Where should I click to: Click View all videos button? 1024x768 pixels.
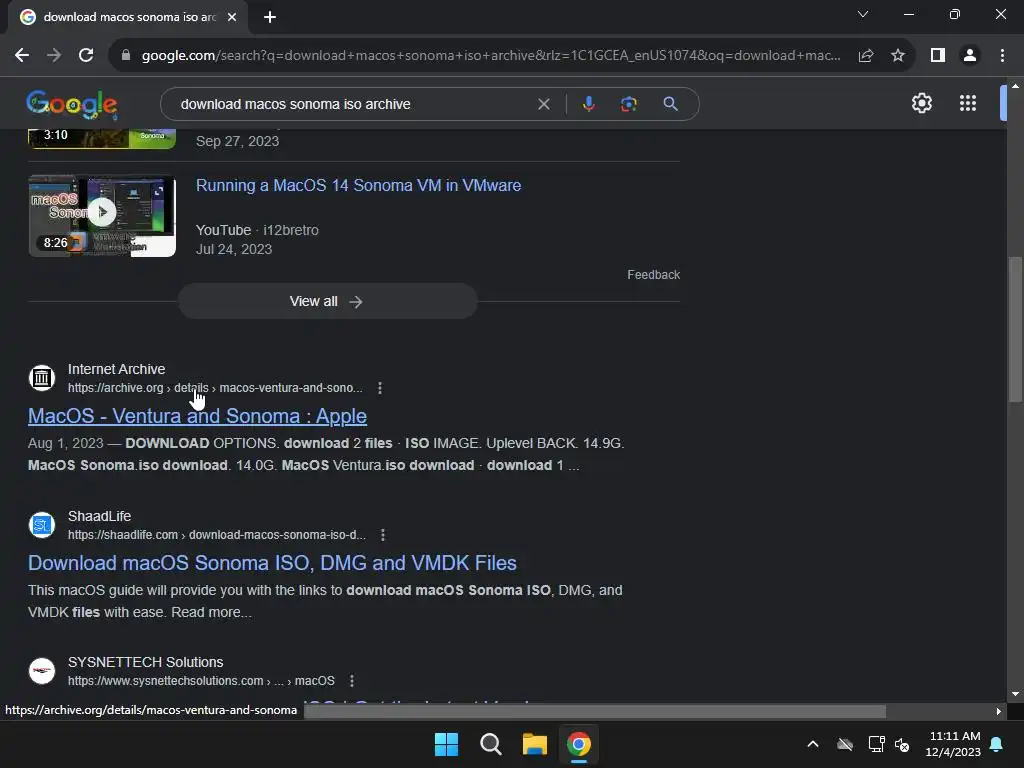pyautogui.click(x=328, y=301)
